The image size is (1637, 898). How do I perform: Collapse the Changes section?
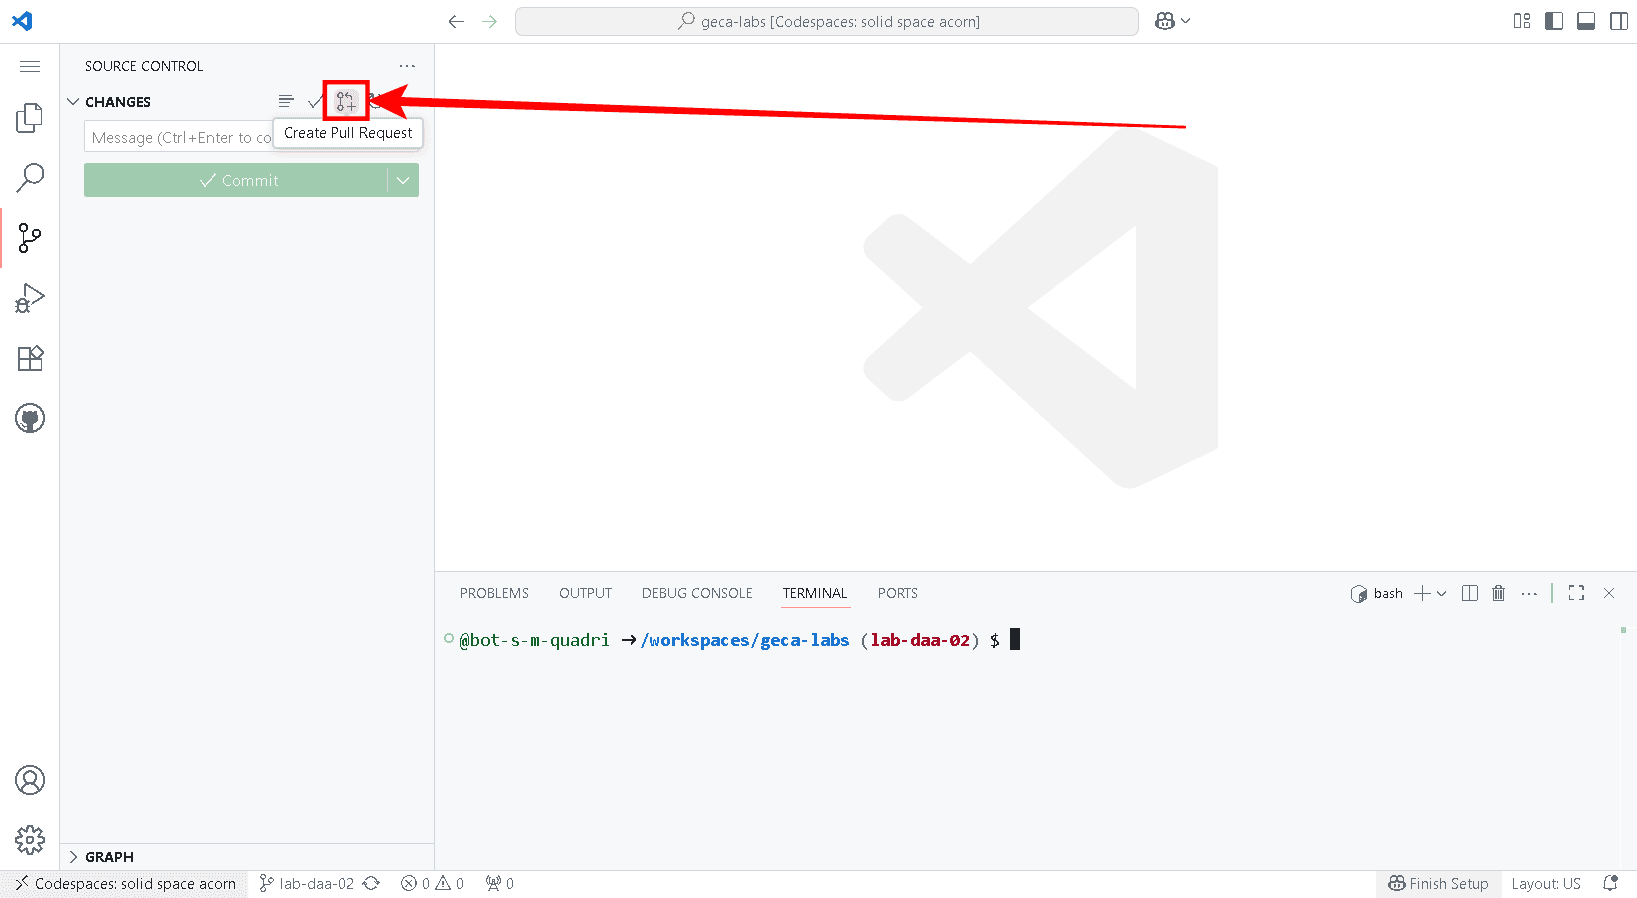[73, 102]
